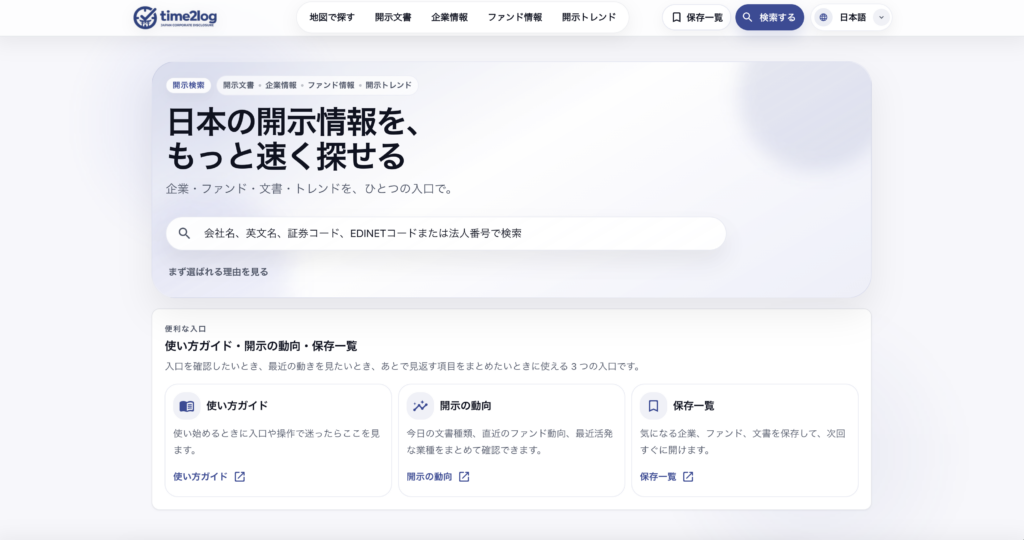Click description text starting 気になる企業、ファンド
Image resolution: width=1024 pixels, height=540 pixels.
coord(743,441)
